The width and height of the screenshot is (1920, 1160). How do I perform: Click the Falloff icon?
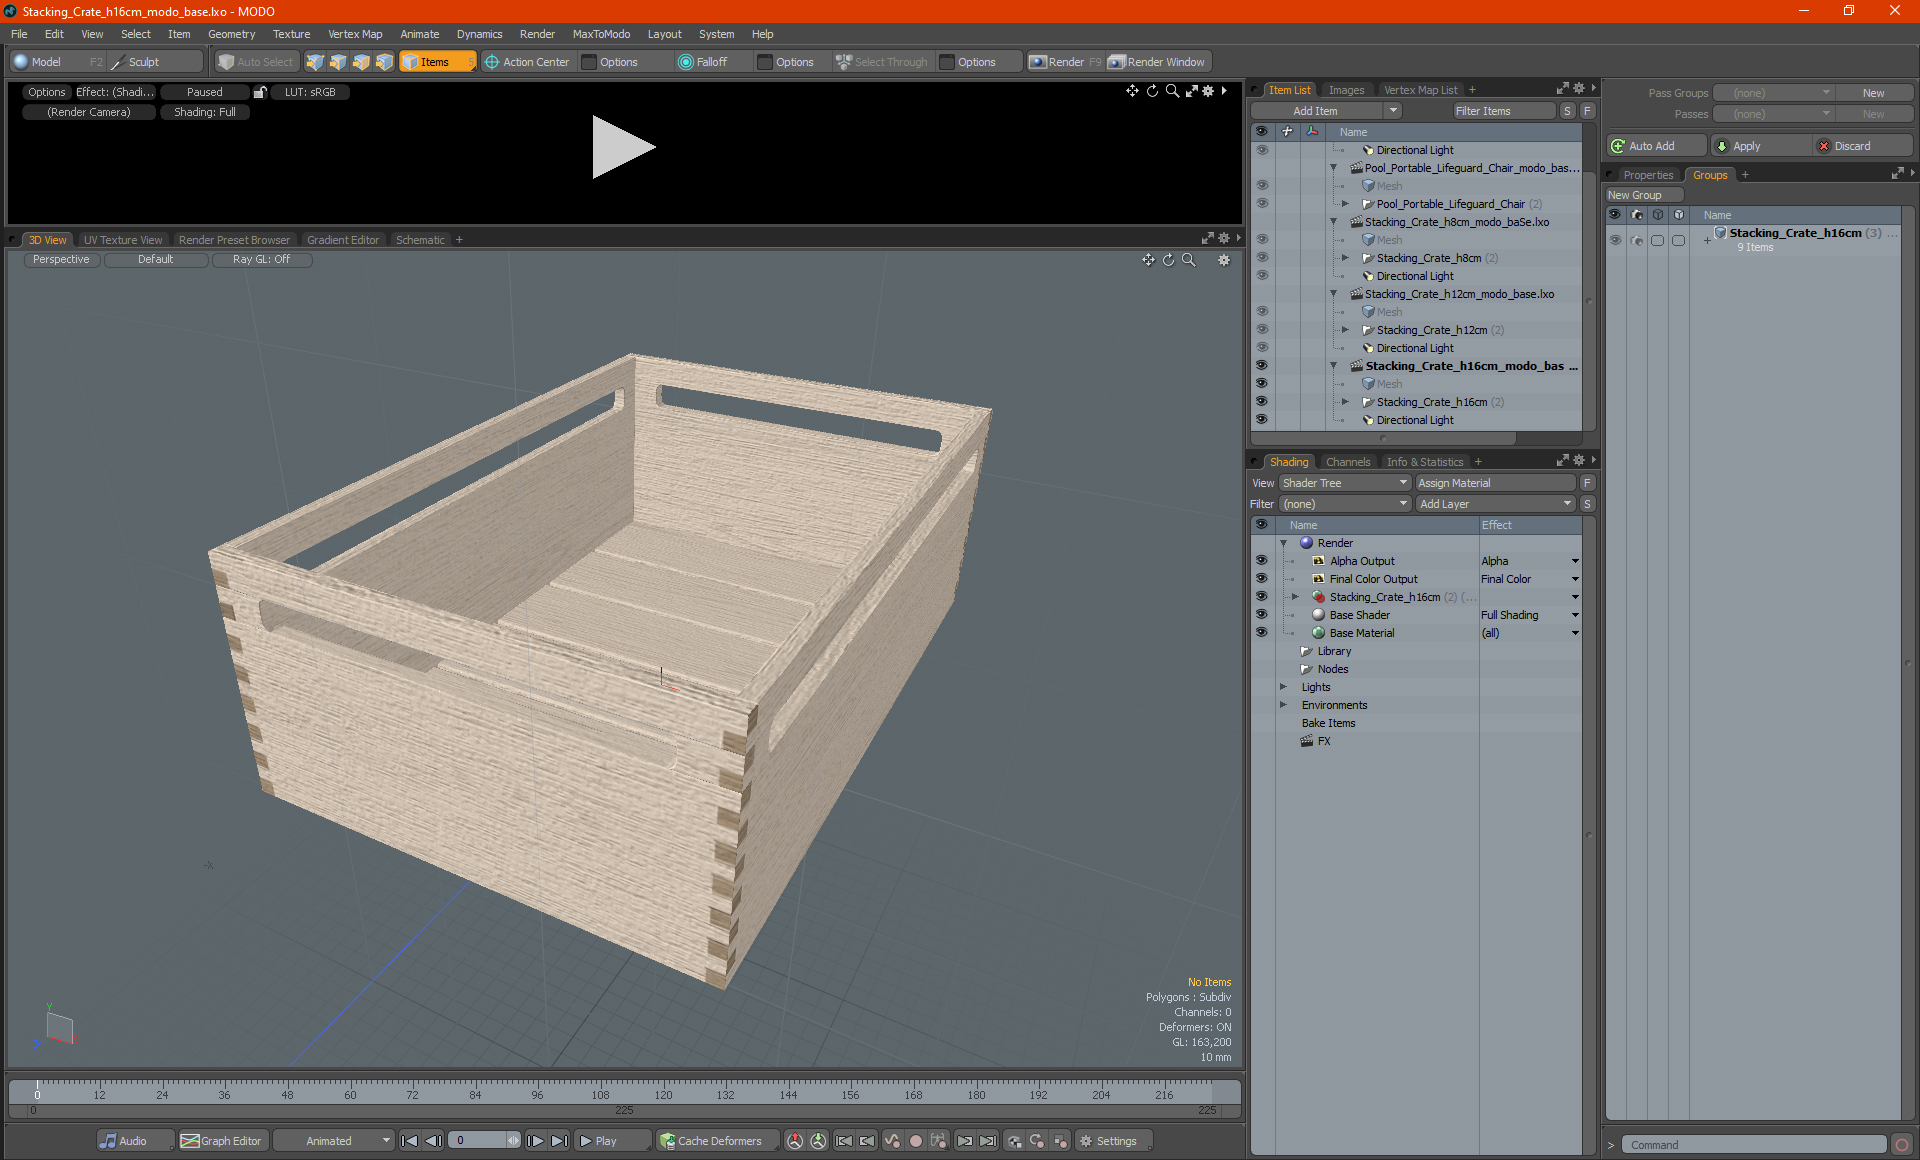pyautogui.click(x=685, y=62)
